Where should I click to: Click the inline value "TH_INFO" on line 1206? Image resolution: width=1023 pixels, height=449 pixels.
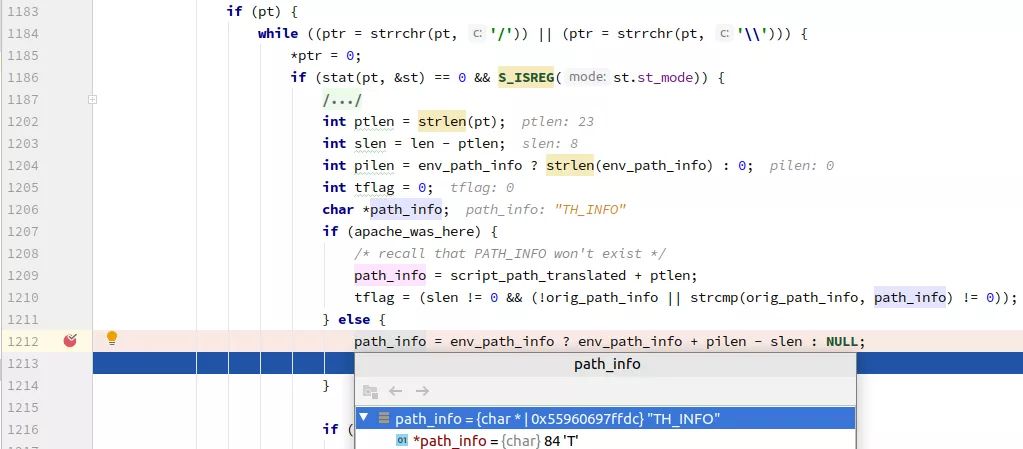pos(590,210)
